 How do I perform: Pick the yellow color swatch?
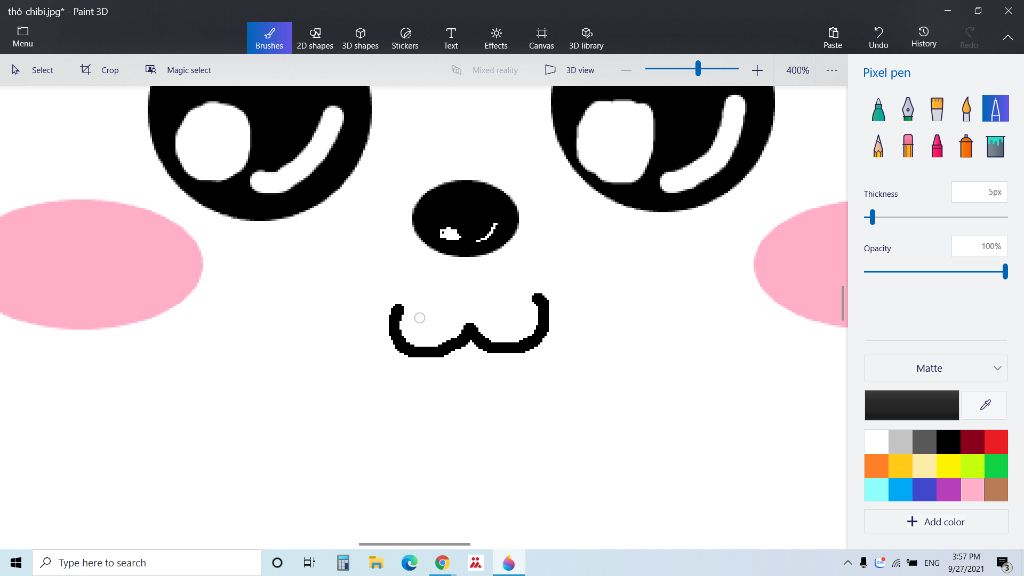[x=948, y=466]
